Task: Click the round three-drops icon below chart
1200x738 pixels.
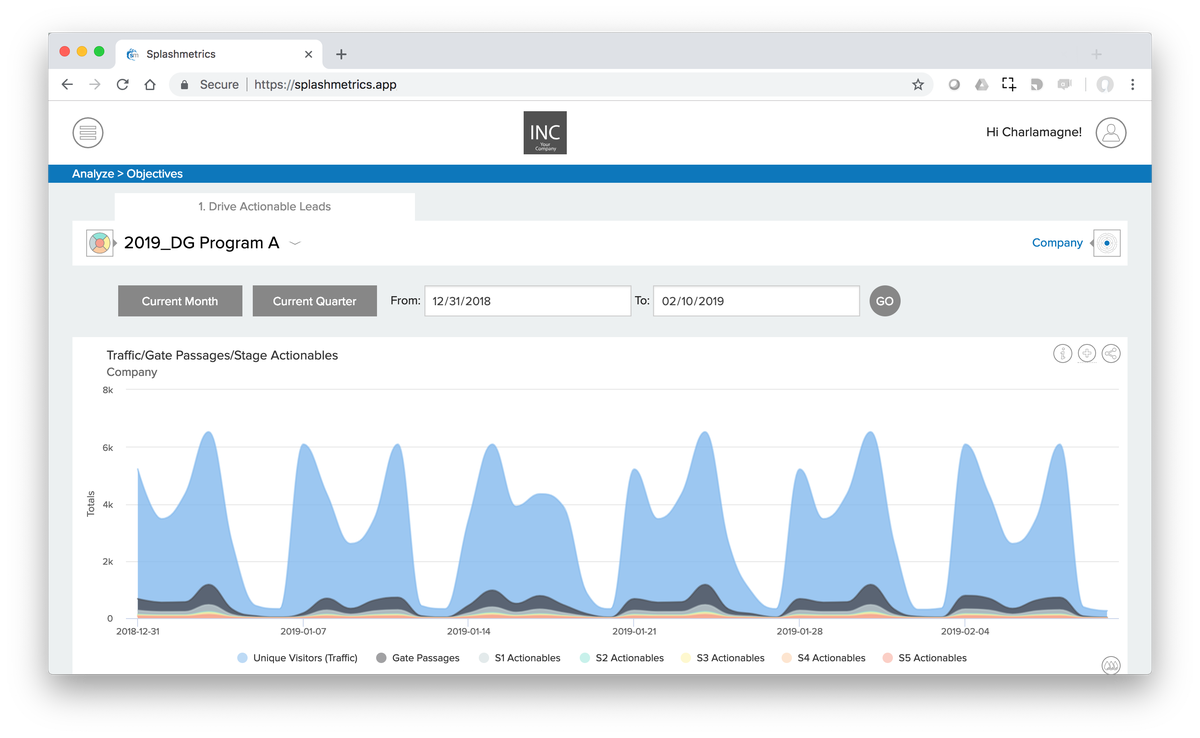Action: pyautogui.click(x=1111, y=665)
